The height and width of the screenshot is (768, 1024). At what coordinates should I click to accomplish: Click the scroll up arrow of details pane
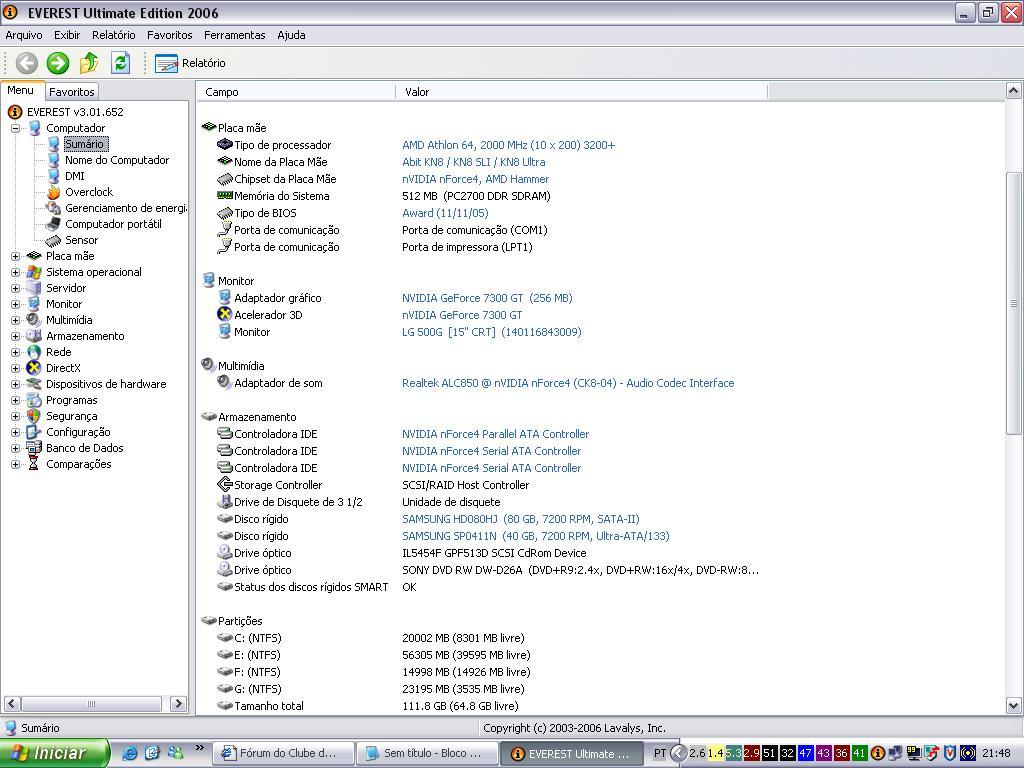(x=1014, y=90)
